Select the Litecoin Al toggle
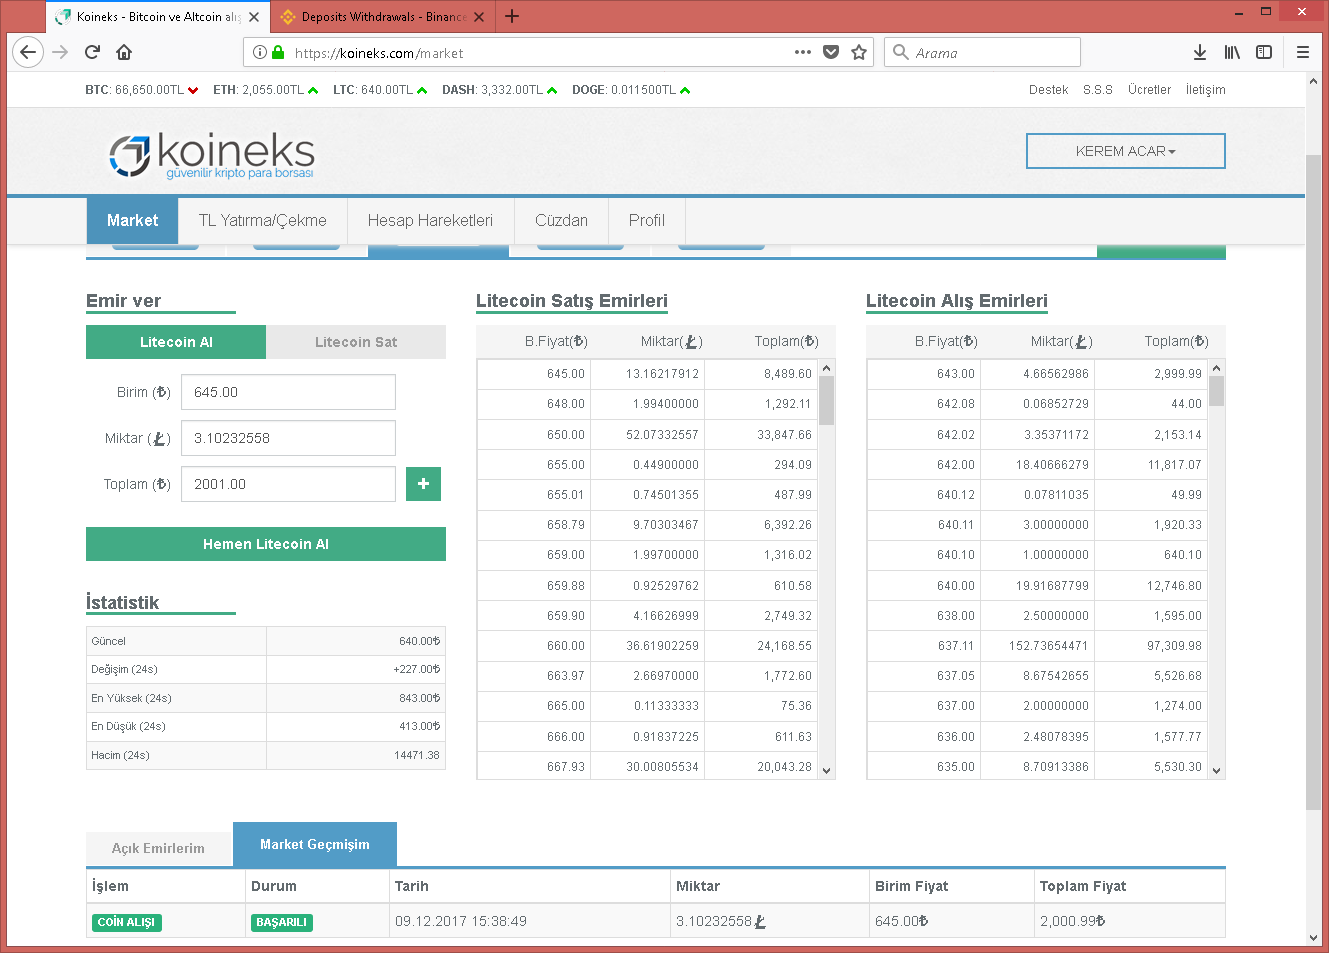This screenshot has width=1329, height=953. click(176, 342)
